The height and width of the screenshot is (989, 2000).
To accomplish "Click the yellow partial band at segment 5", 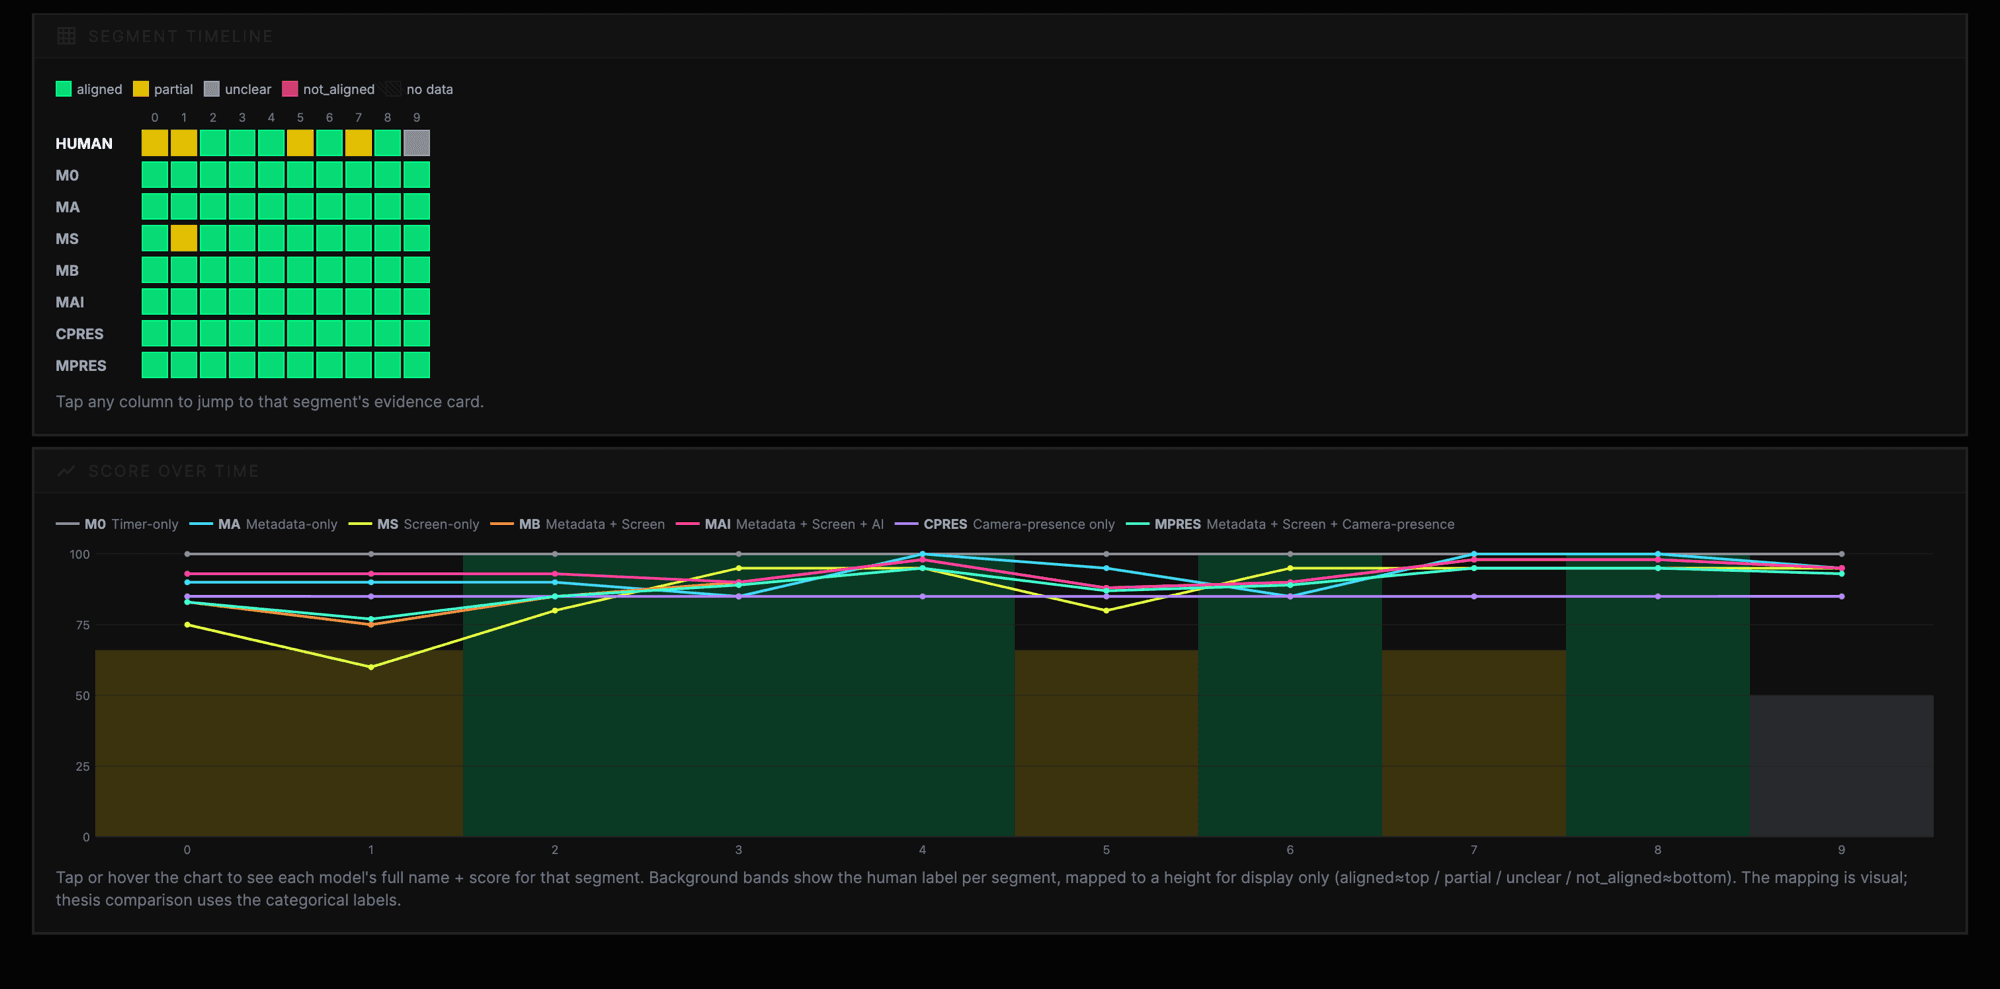I will tap(1106, 744).
